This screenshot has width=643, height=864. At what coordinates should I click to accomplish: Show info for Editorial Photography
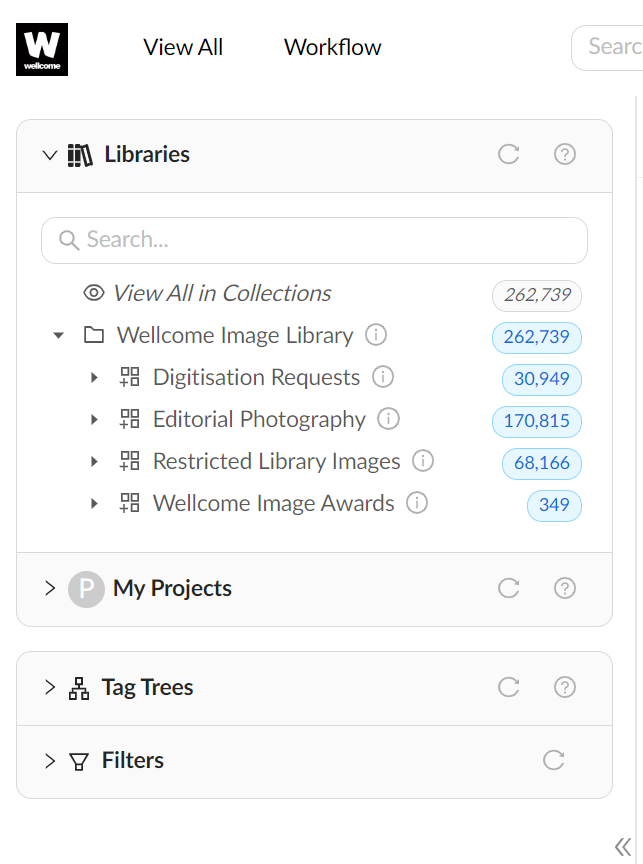(389, 419)
